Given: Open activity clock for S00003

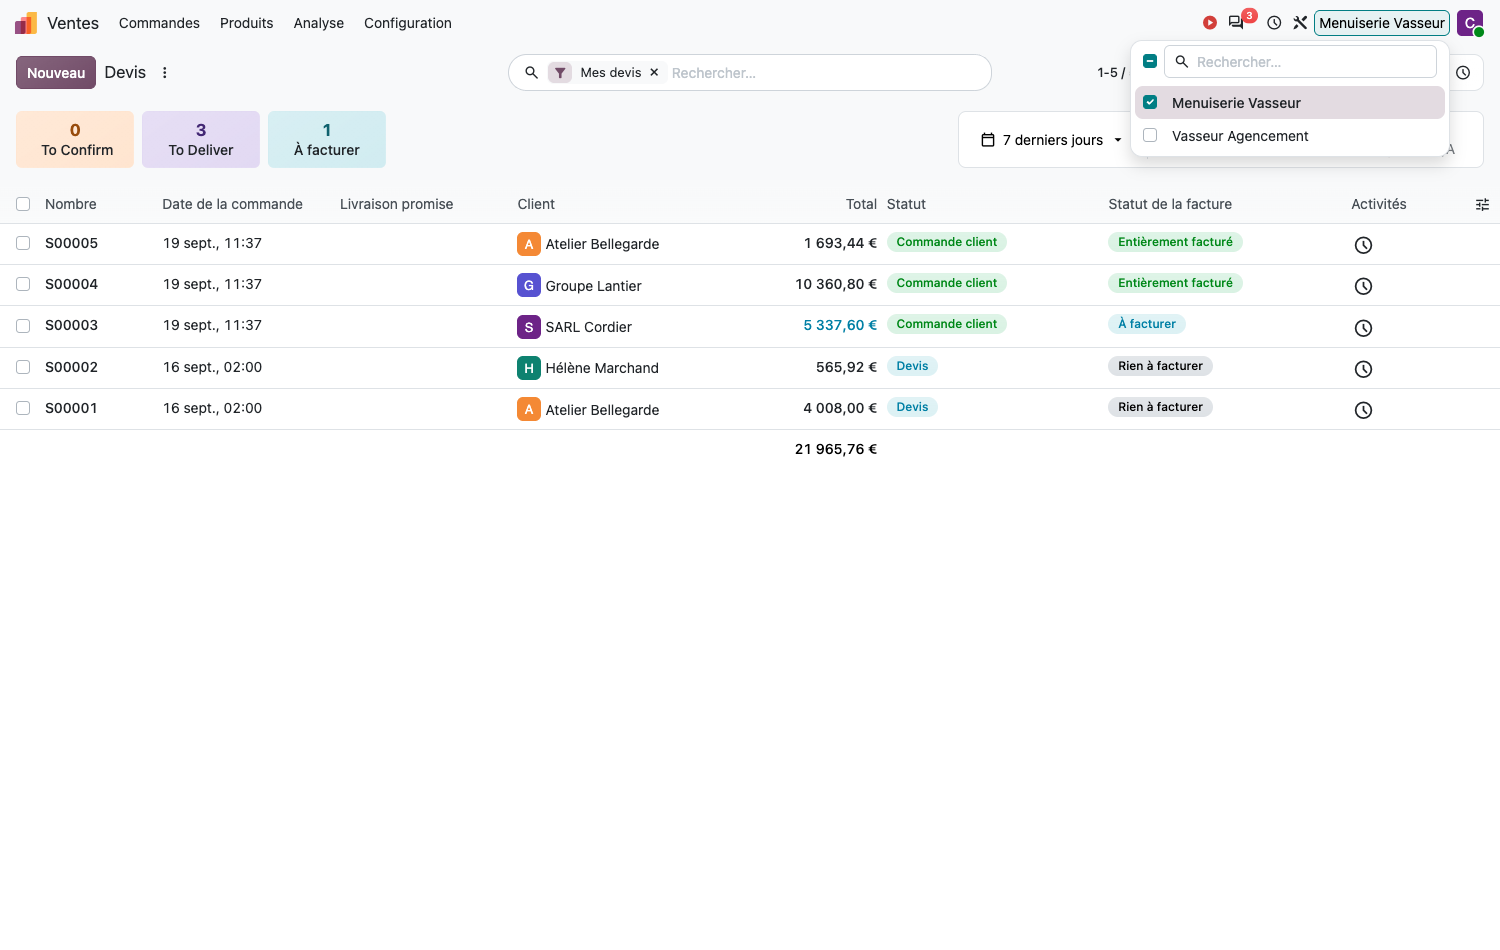Looking at the screenshot, I should click(1363, 328).
